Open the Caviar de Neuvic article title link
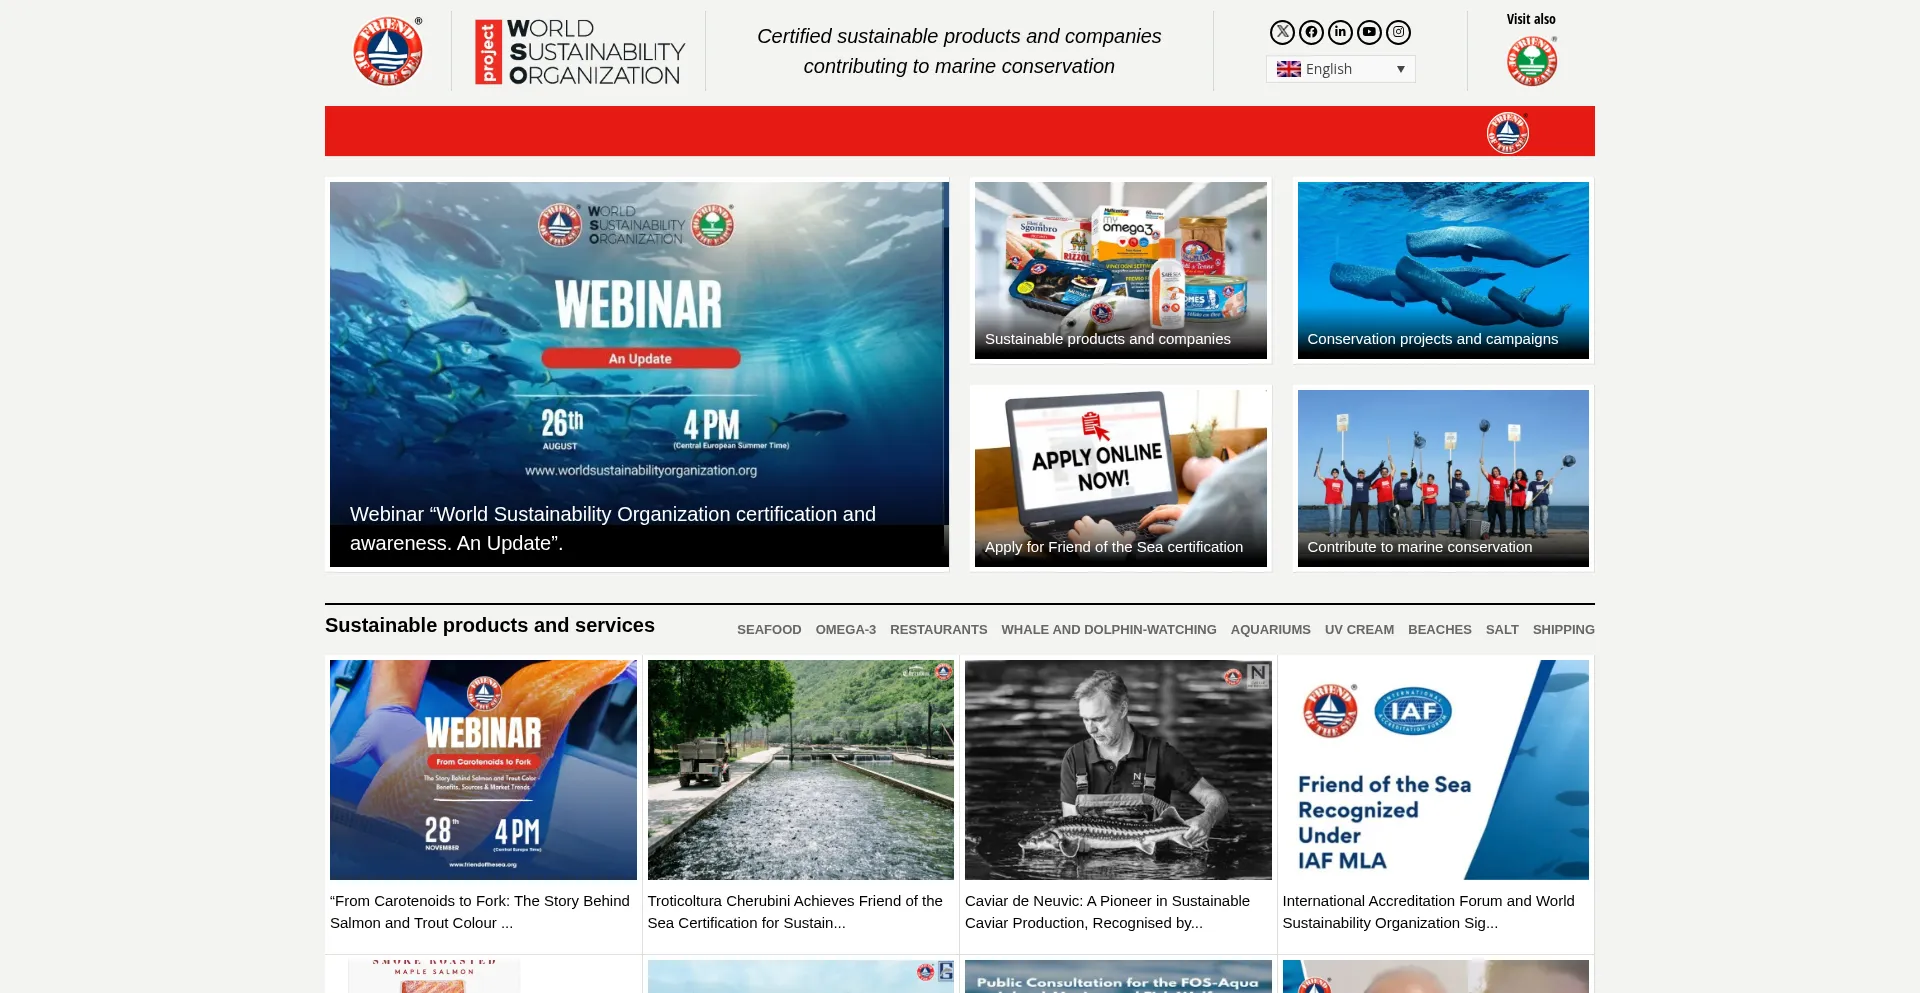The width and height of the screenshot is (1920, 993). tap(1107, 912)
